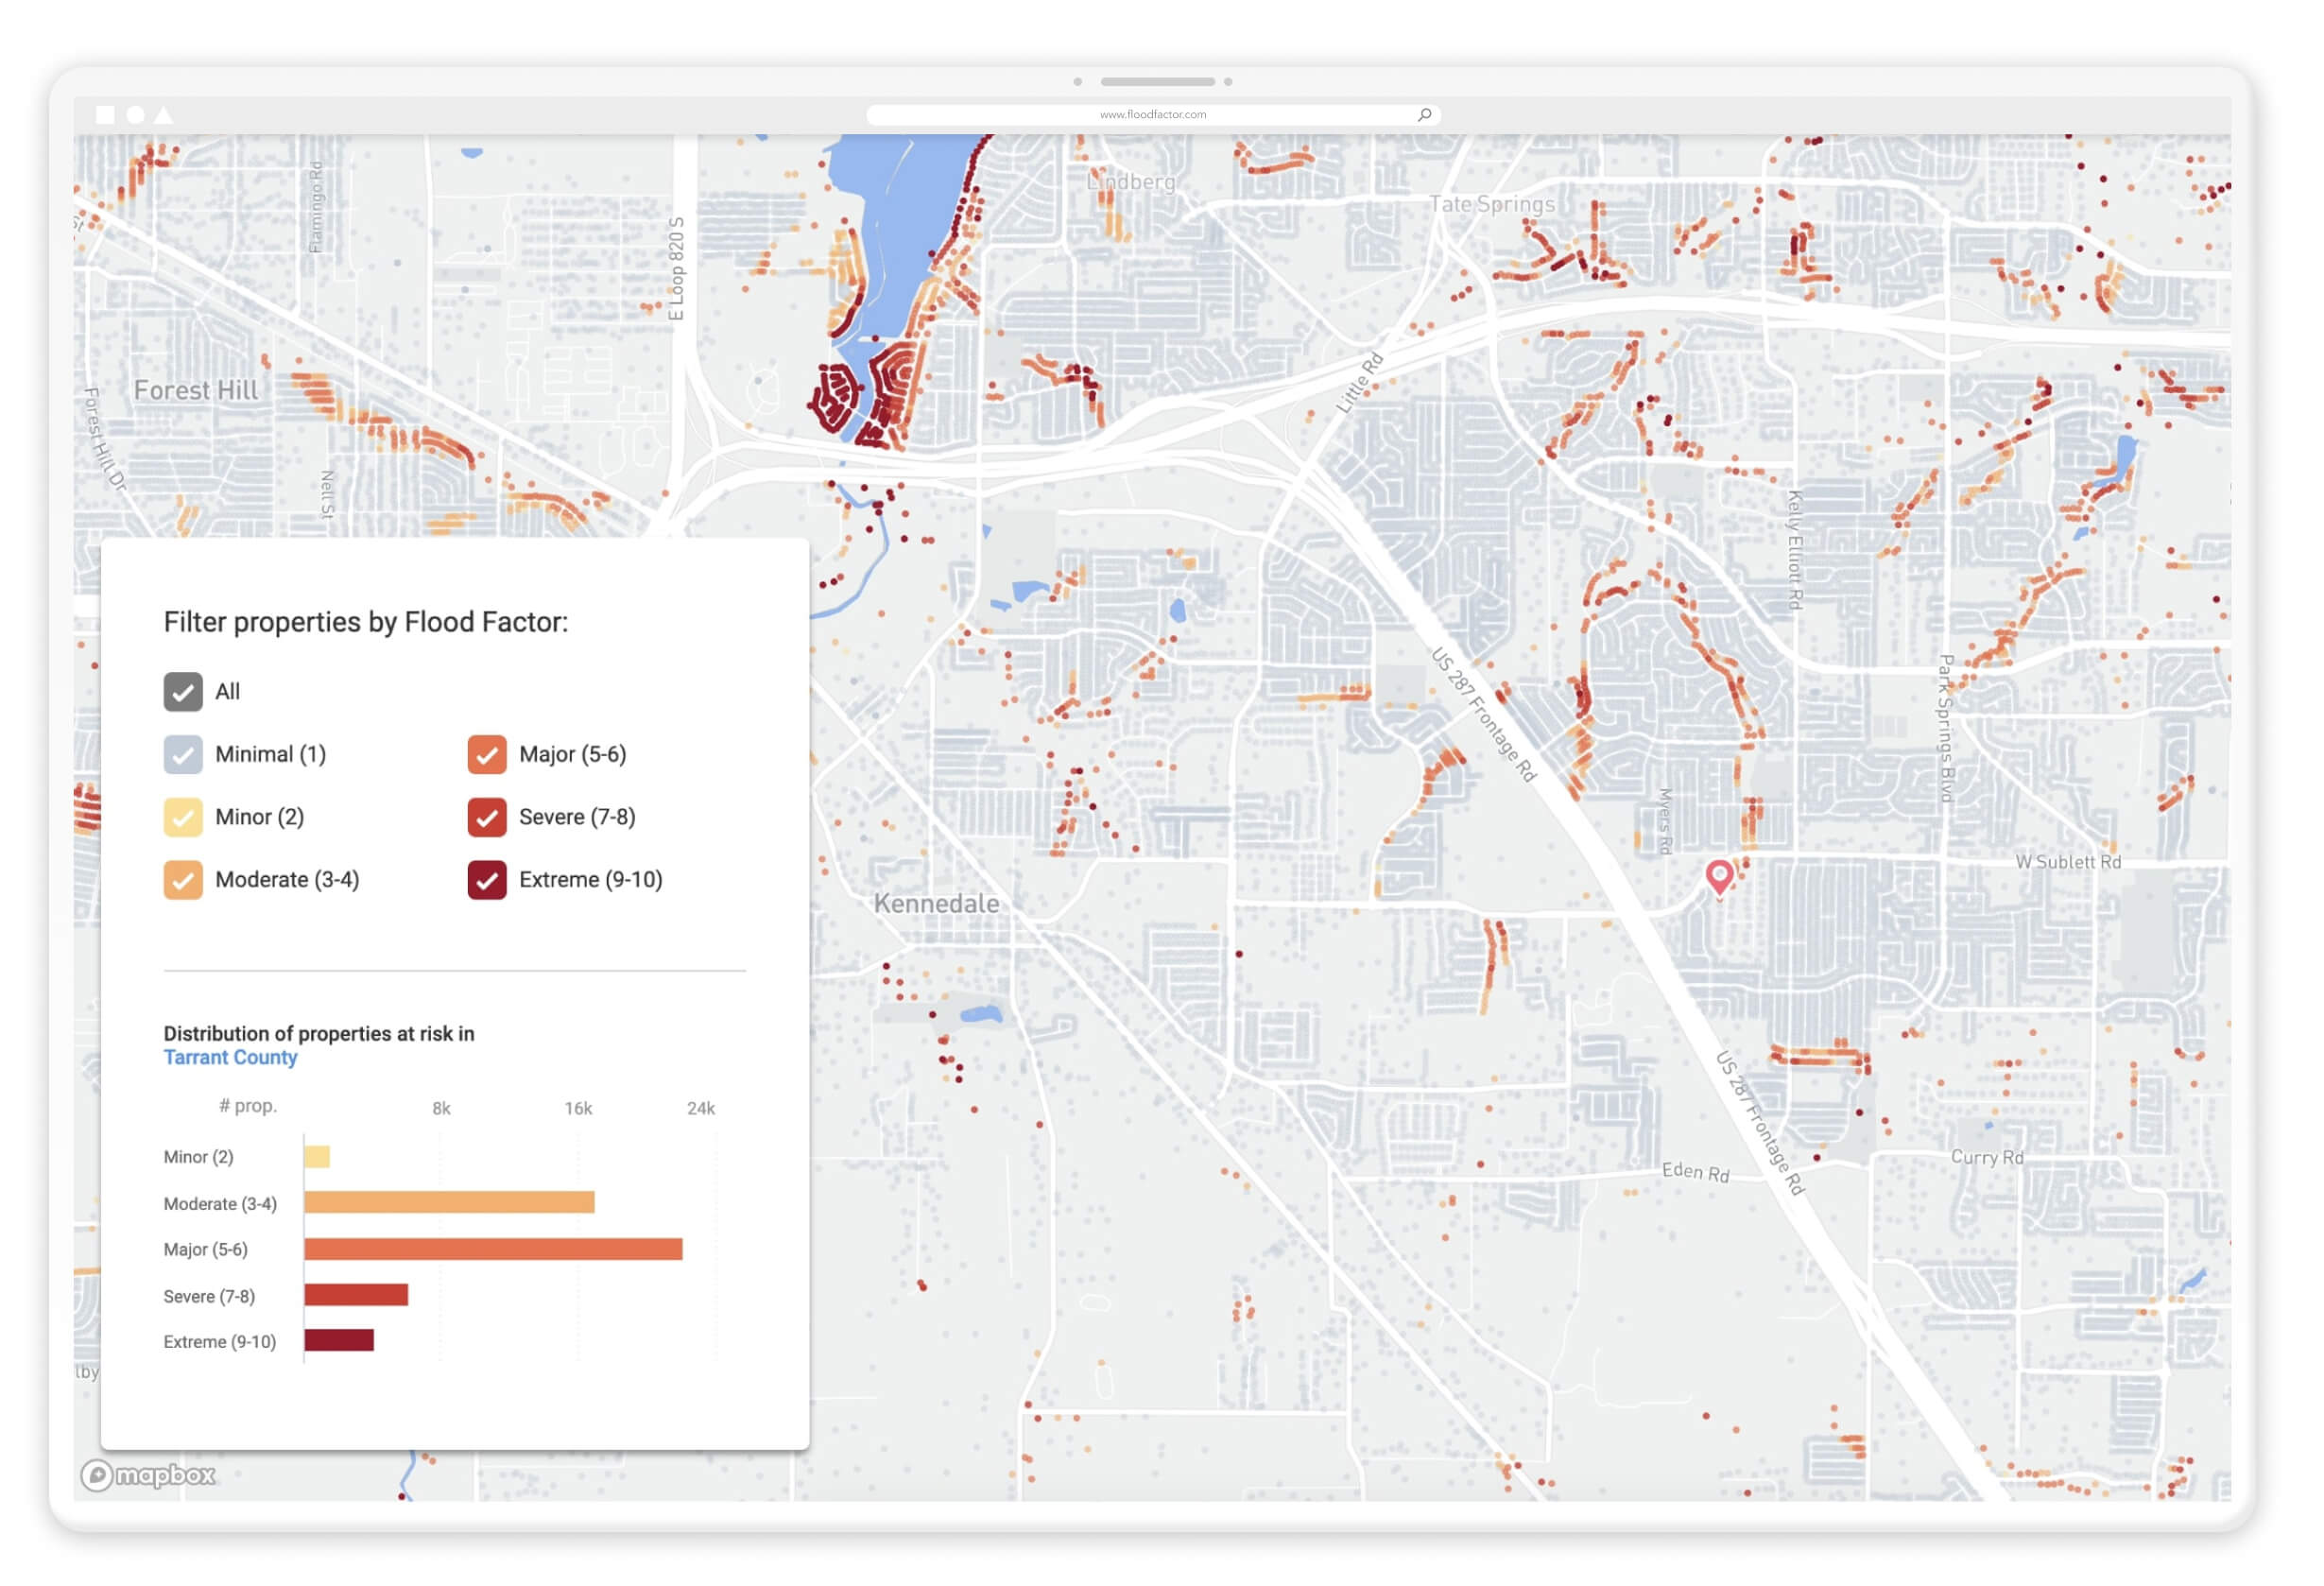
Task: Click the Extreme (9-10) chart bar
Action: [x=339, y=1340]
